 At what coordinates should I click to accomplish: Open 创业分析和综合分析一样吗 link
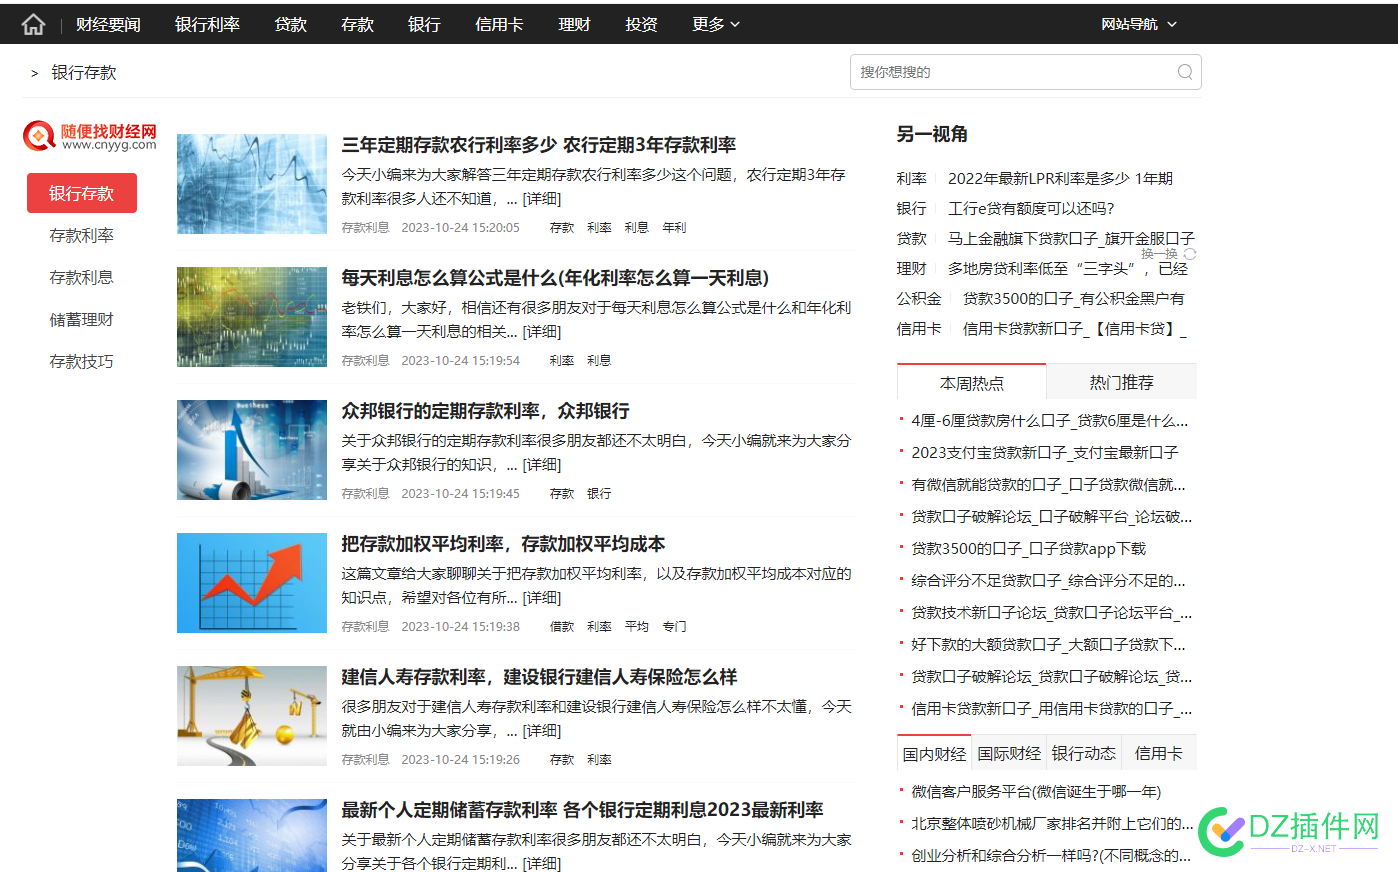1051,856
